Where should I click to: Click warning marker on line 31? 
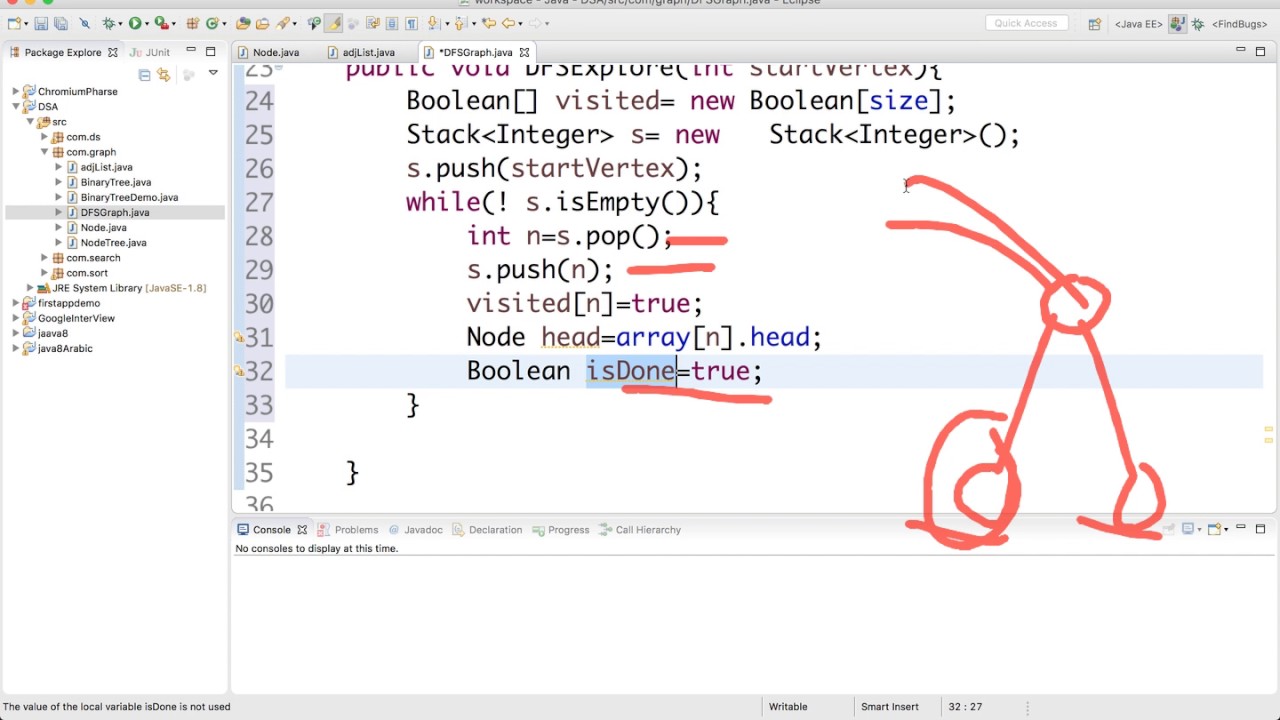[239, 338]
